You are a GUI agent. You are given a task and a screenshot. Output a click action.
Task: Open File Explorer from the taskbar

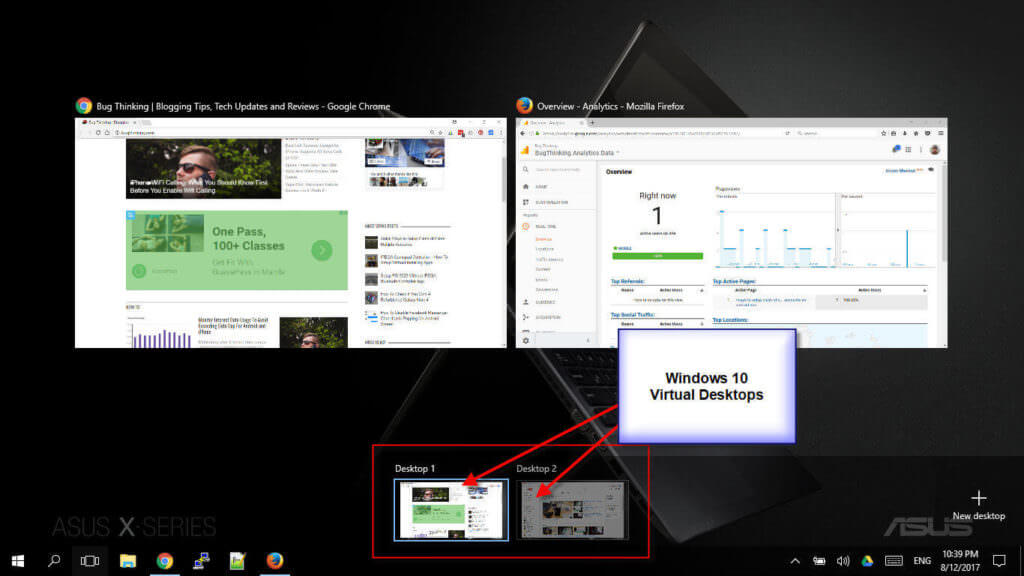pyautogui.click(x=127, y=560)
